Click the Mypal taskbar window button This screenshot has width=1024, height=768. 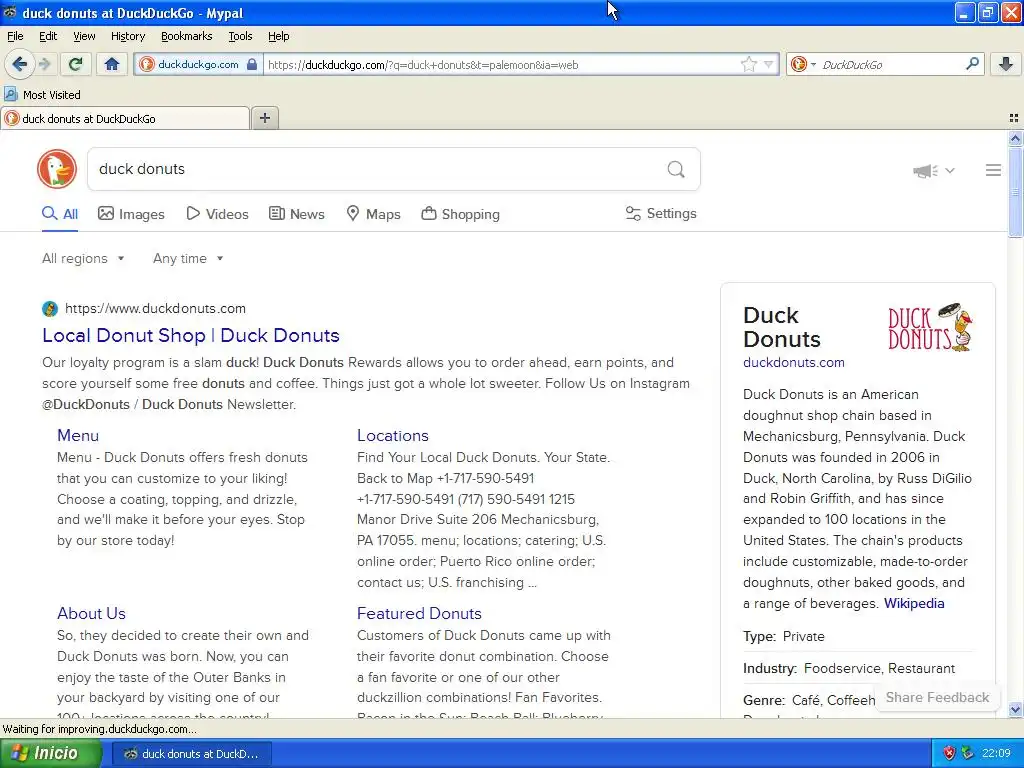click(192, 754)
